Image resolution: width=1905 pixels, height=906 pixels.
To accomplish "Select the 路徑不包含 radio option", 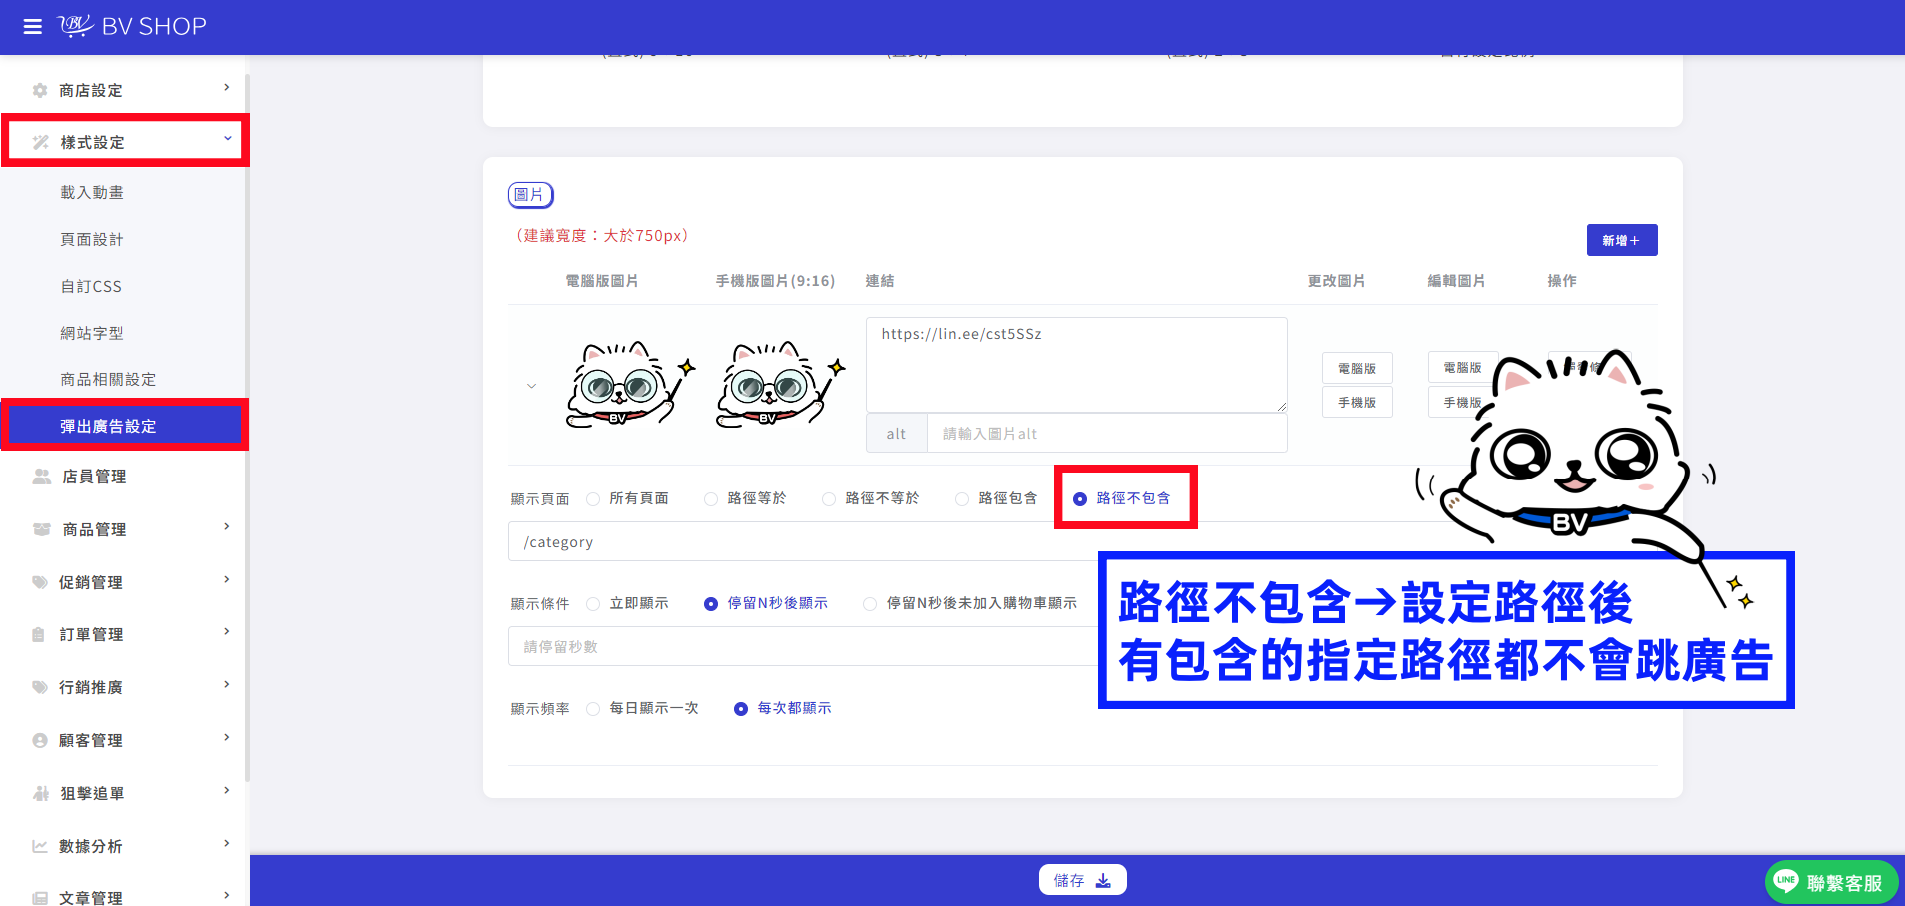I will tap(1080, 499).
